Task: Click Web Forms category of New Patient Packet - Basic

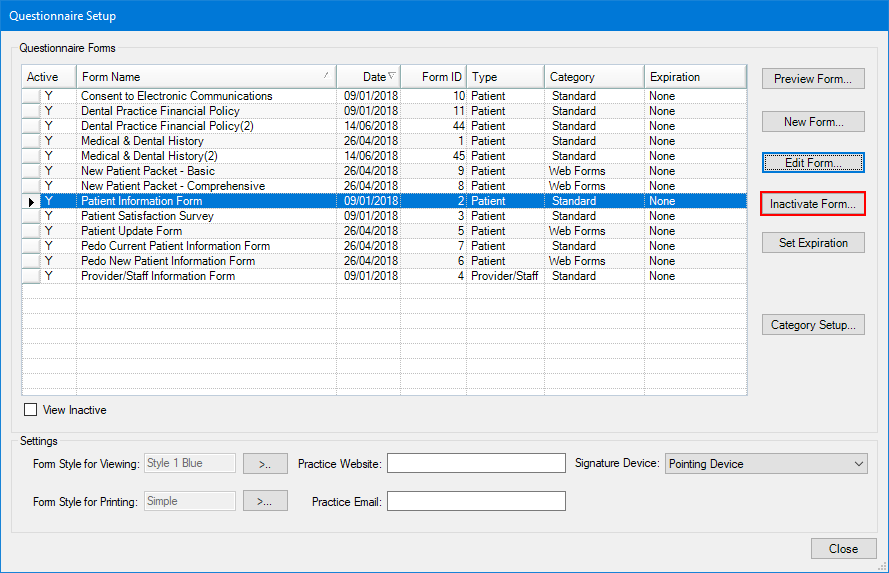Action: coord(594,171)
